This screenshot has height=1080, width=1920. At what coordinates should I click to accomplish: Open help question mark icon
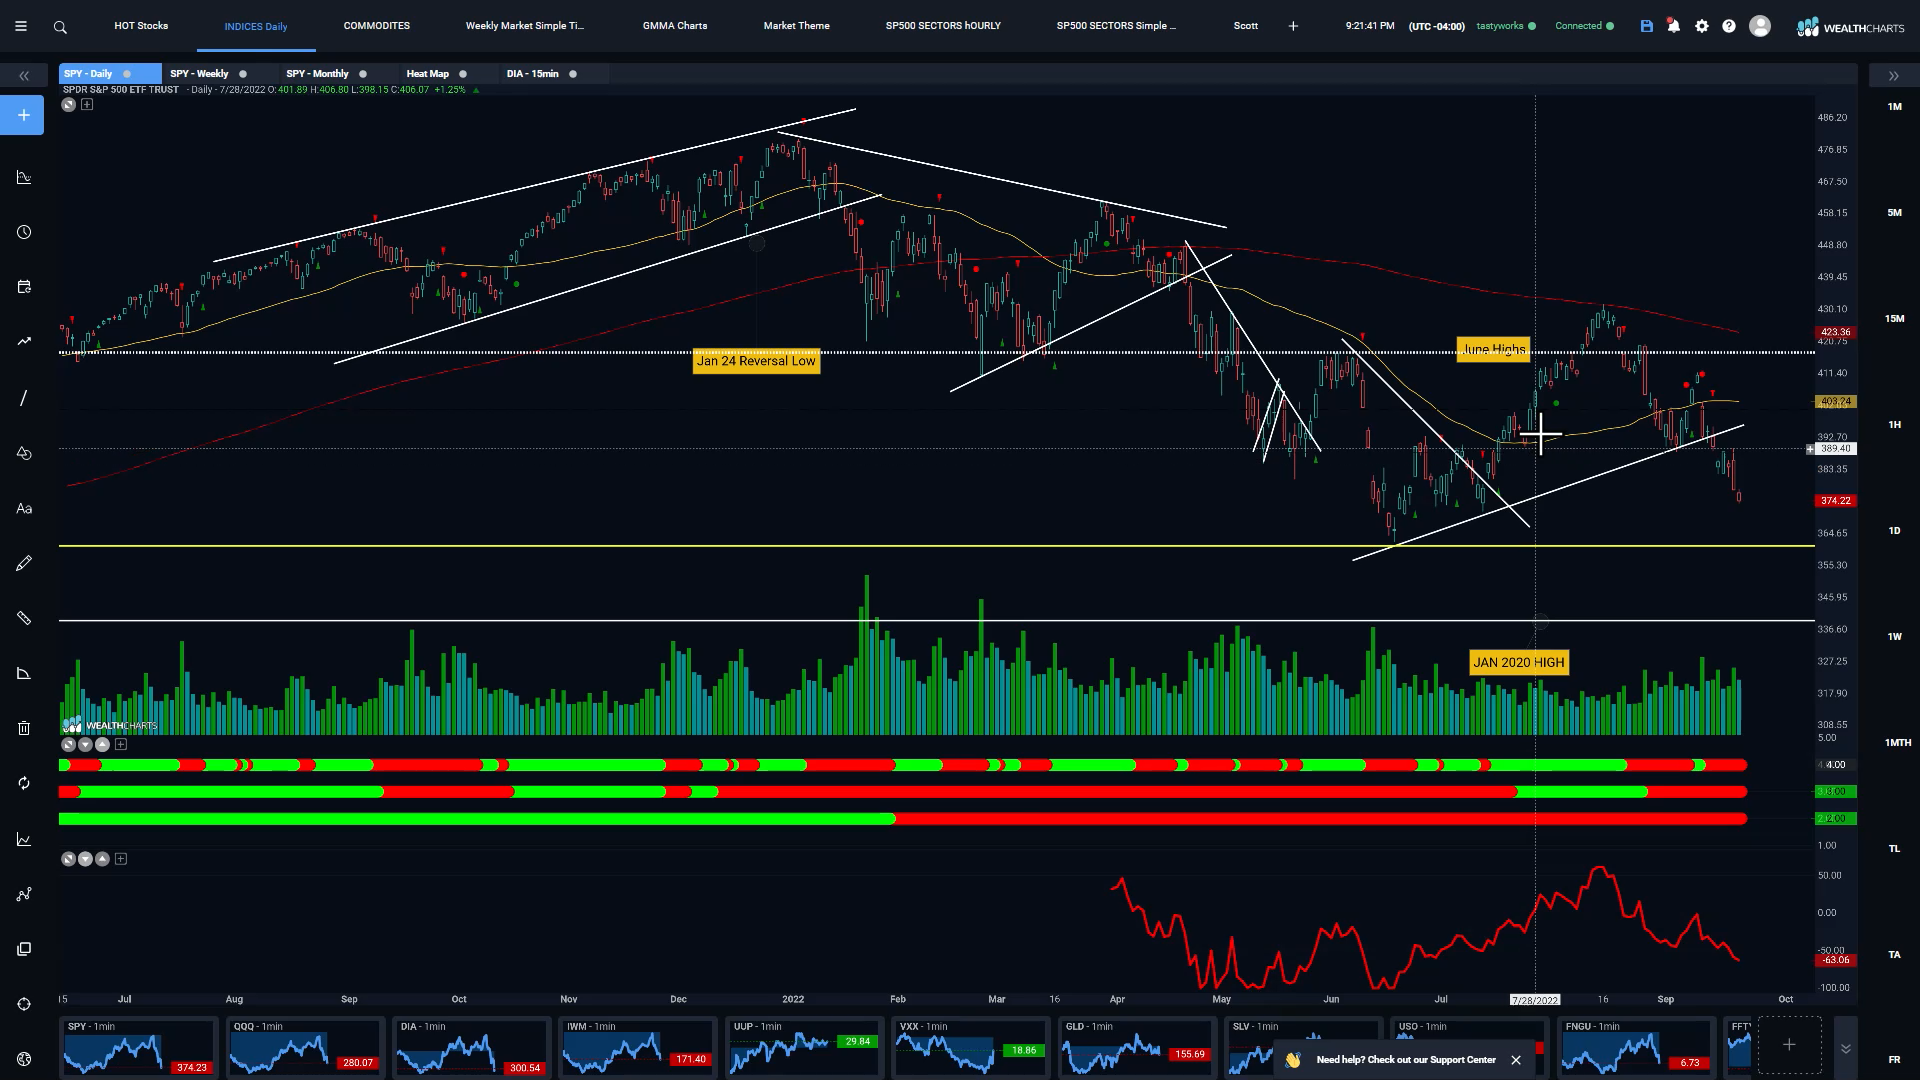click(1729, 26)
